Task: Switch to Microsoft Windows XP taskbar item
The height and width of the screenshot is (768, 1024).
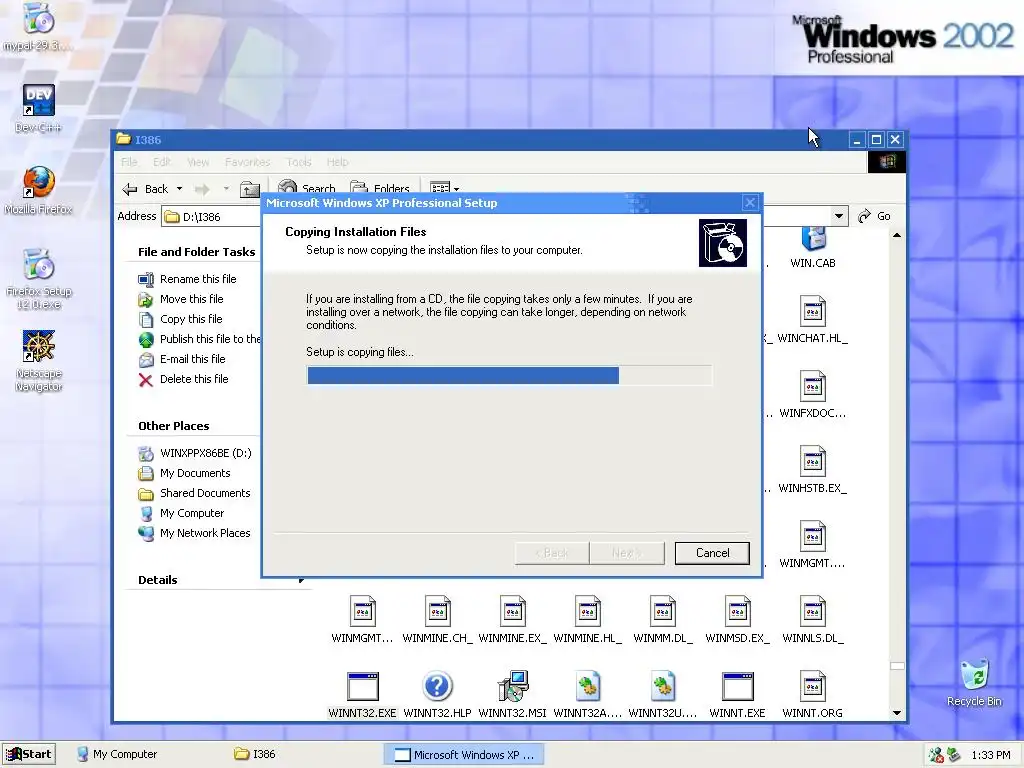Action: point(465,755)
